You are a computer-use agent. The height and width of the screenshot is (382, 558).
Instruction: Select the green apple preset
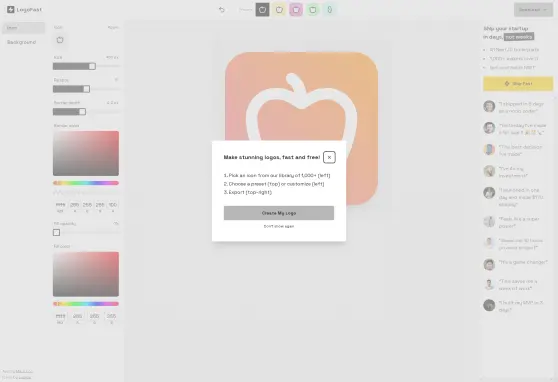coord(313,10)
